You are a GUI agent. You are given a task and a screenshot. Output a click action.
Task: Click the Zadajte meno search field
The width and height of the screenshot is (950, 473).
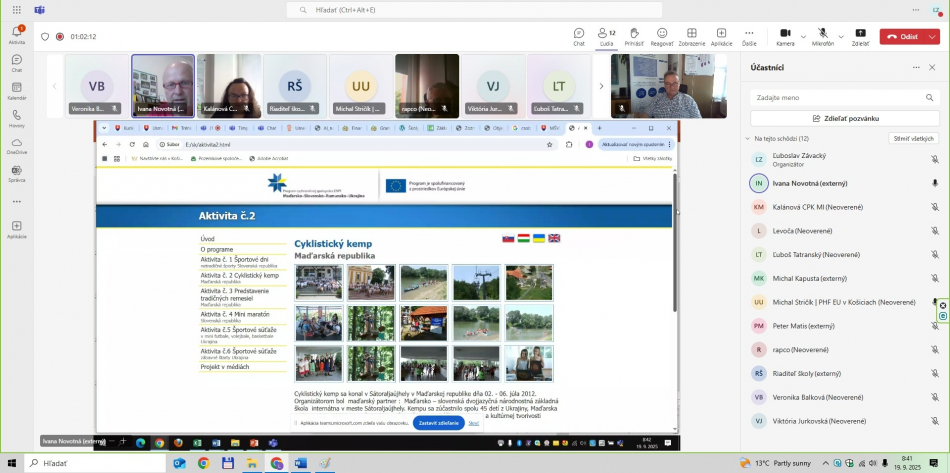click(x=845, y=98)
